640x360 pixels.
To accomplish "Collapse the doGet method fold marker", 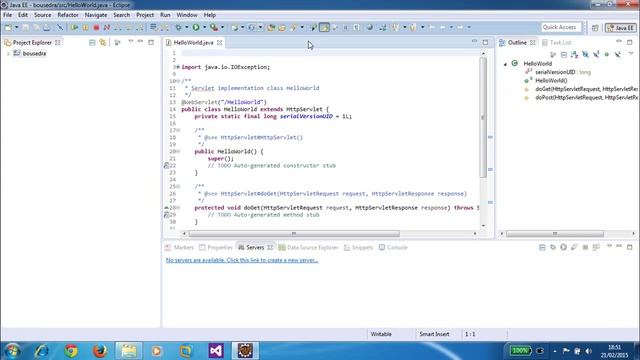I will (x=178, y=208).
